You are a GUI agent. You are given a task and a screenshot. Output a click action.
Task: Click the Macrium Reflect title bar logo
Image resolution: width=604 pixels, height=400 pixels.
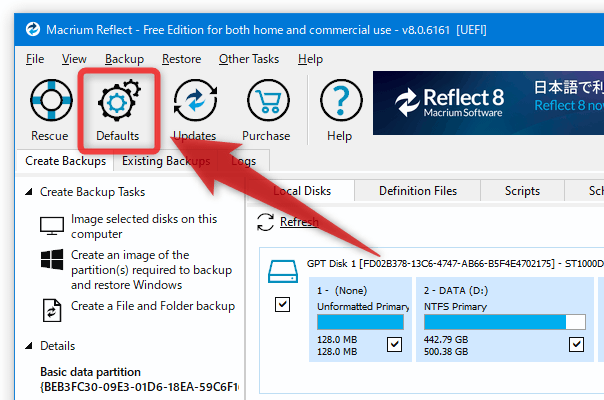(33, 29)
